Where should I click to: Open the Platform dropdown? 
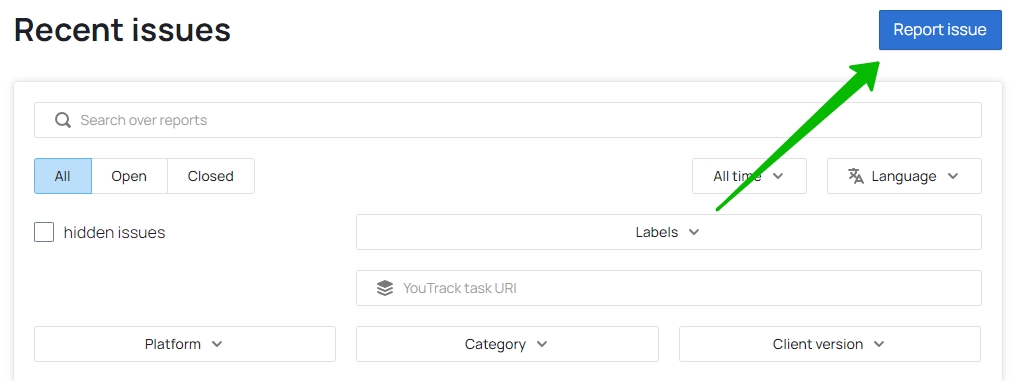tap(185, 344)
